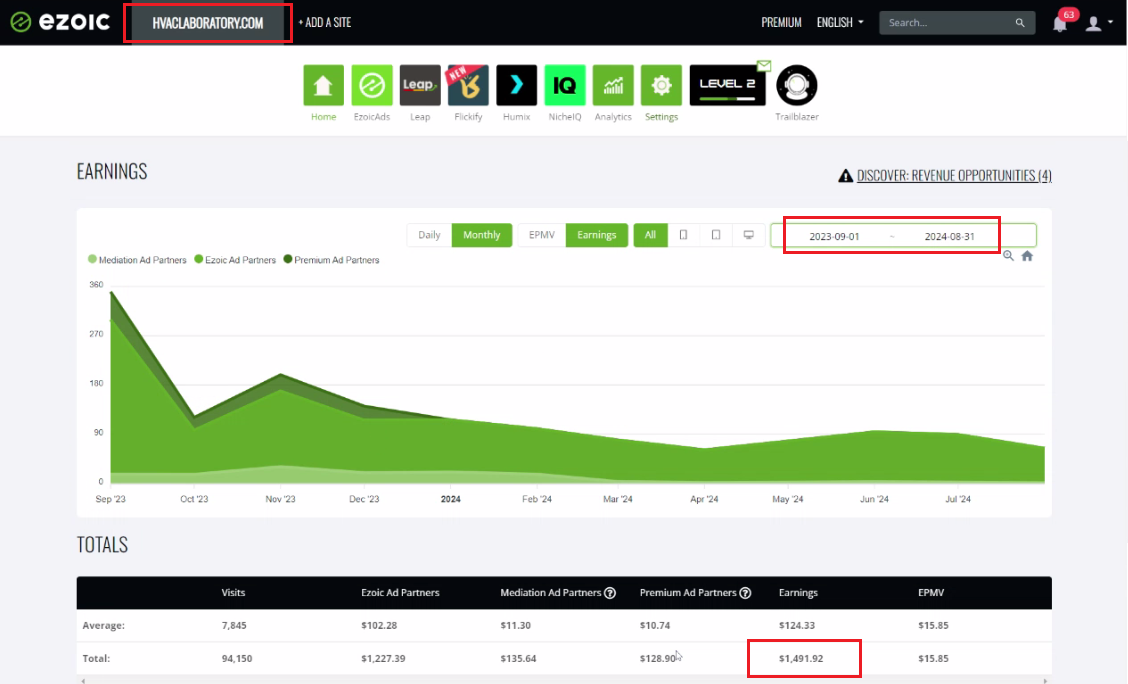Click the Earnings column header
The width and height of the screenshot is (1128, 684).
(x=798, y=593)
